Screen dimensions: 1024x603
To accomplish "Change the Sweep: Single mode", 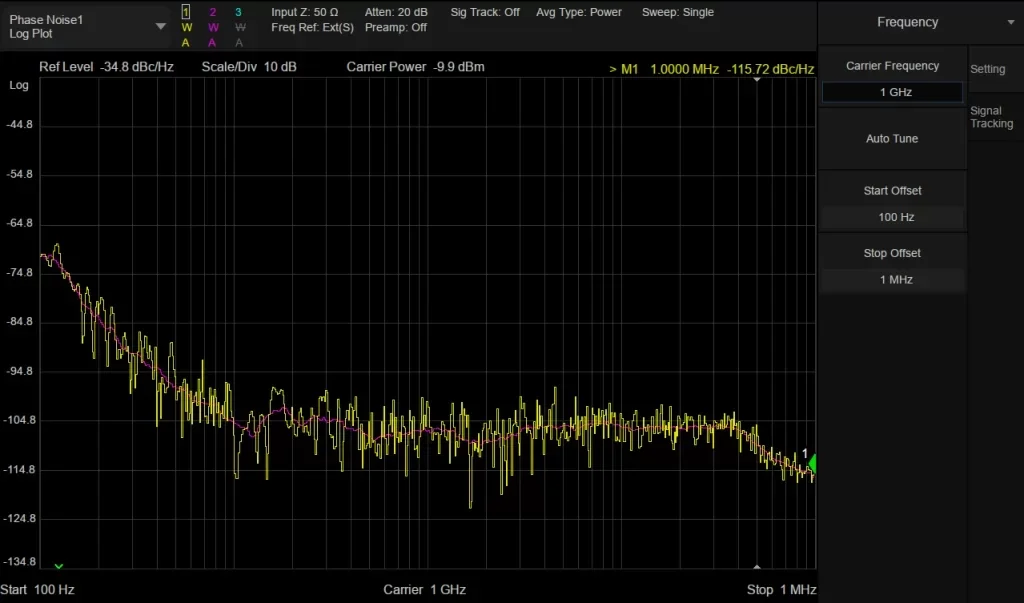I will [678, 12].
